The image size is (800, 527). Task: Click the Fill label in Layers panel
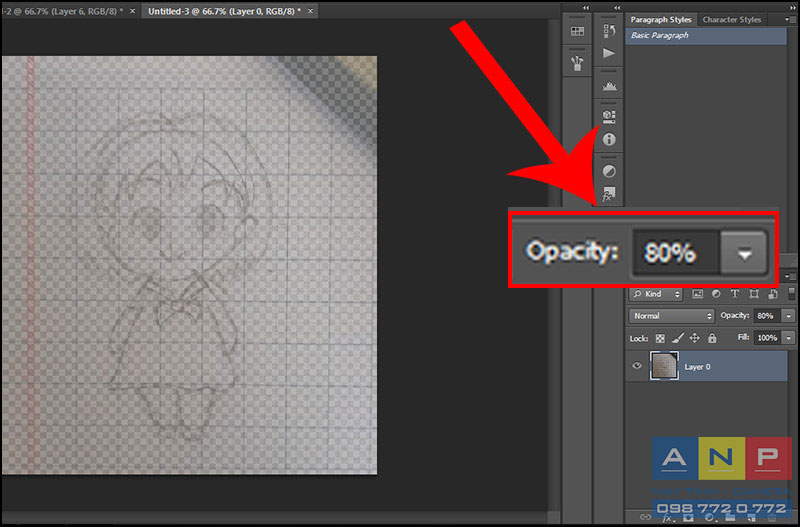tap(743, 337)
